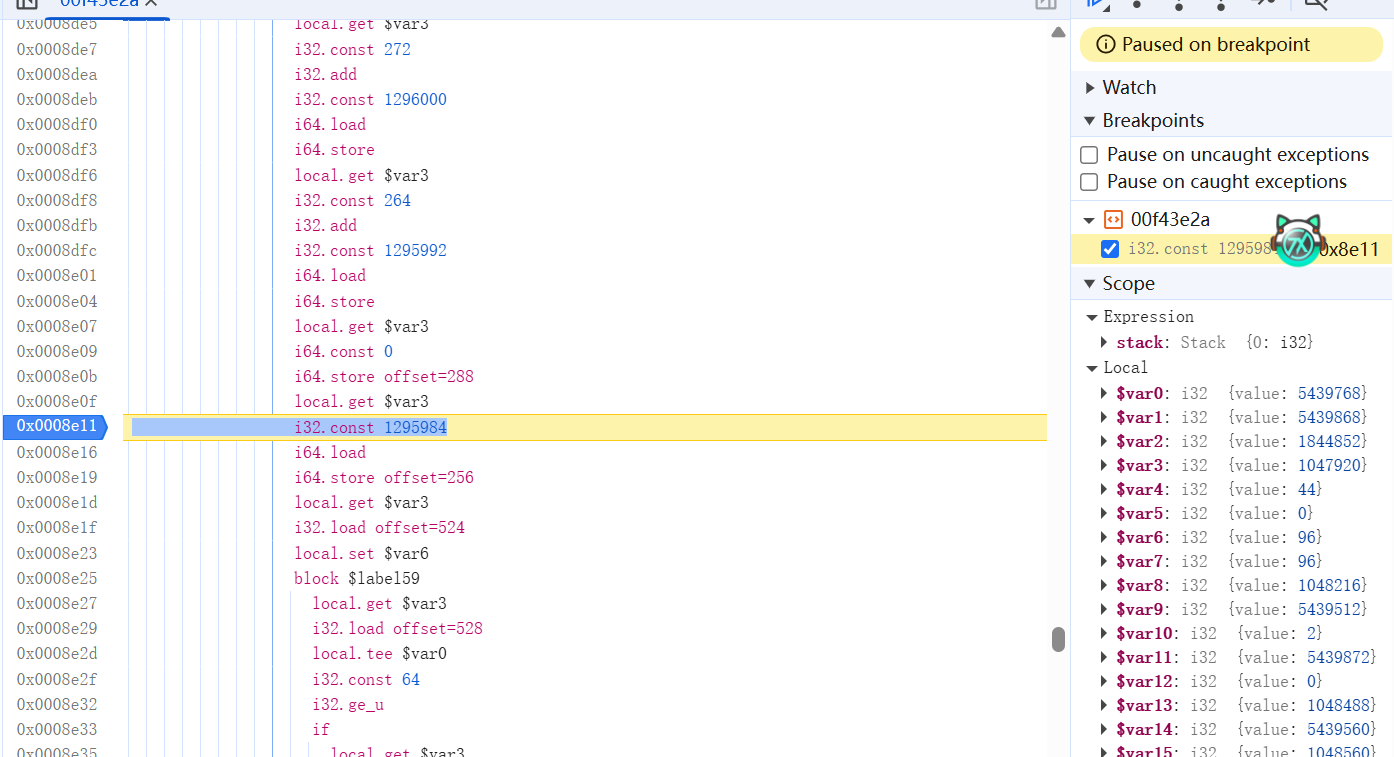Click the code editor scrollbar thumb
The image size is (1394, 757).
(1058, 639)
